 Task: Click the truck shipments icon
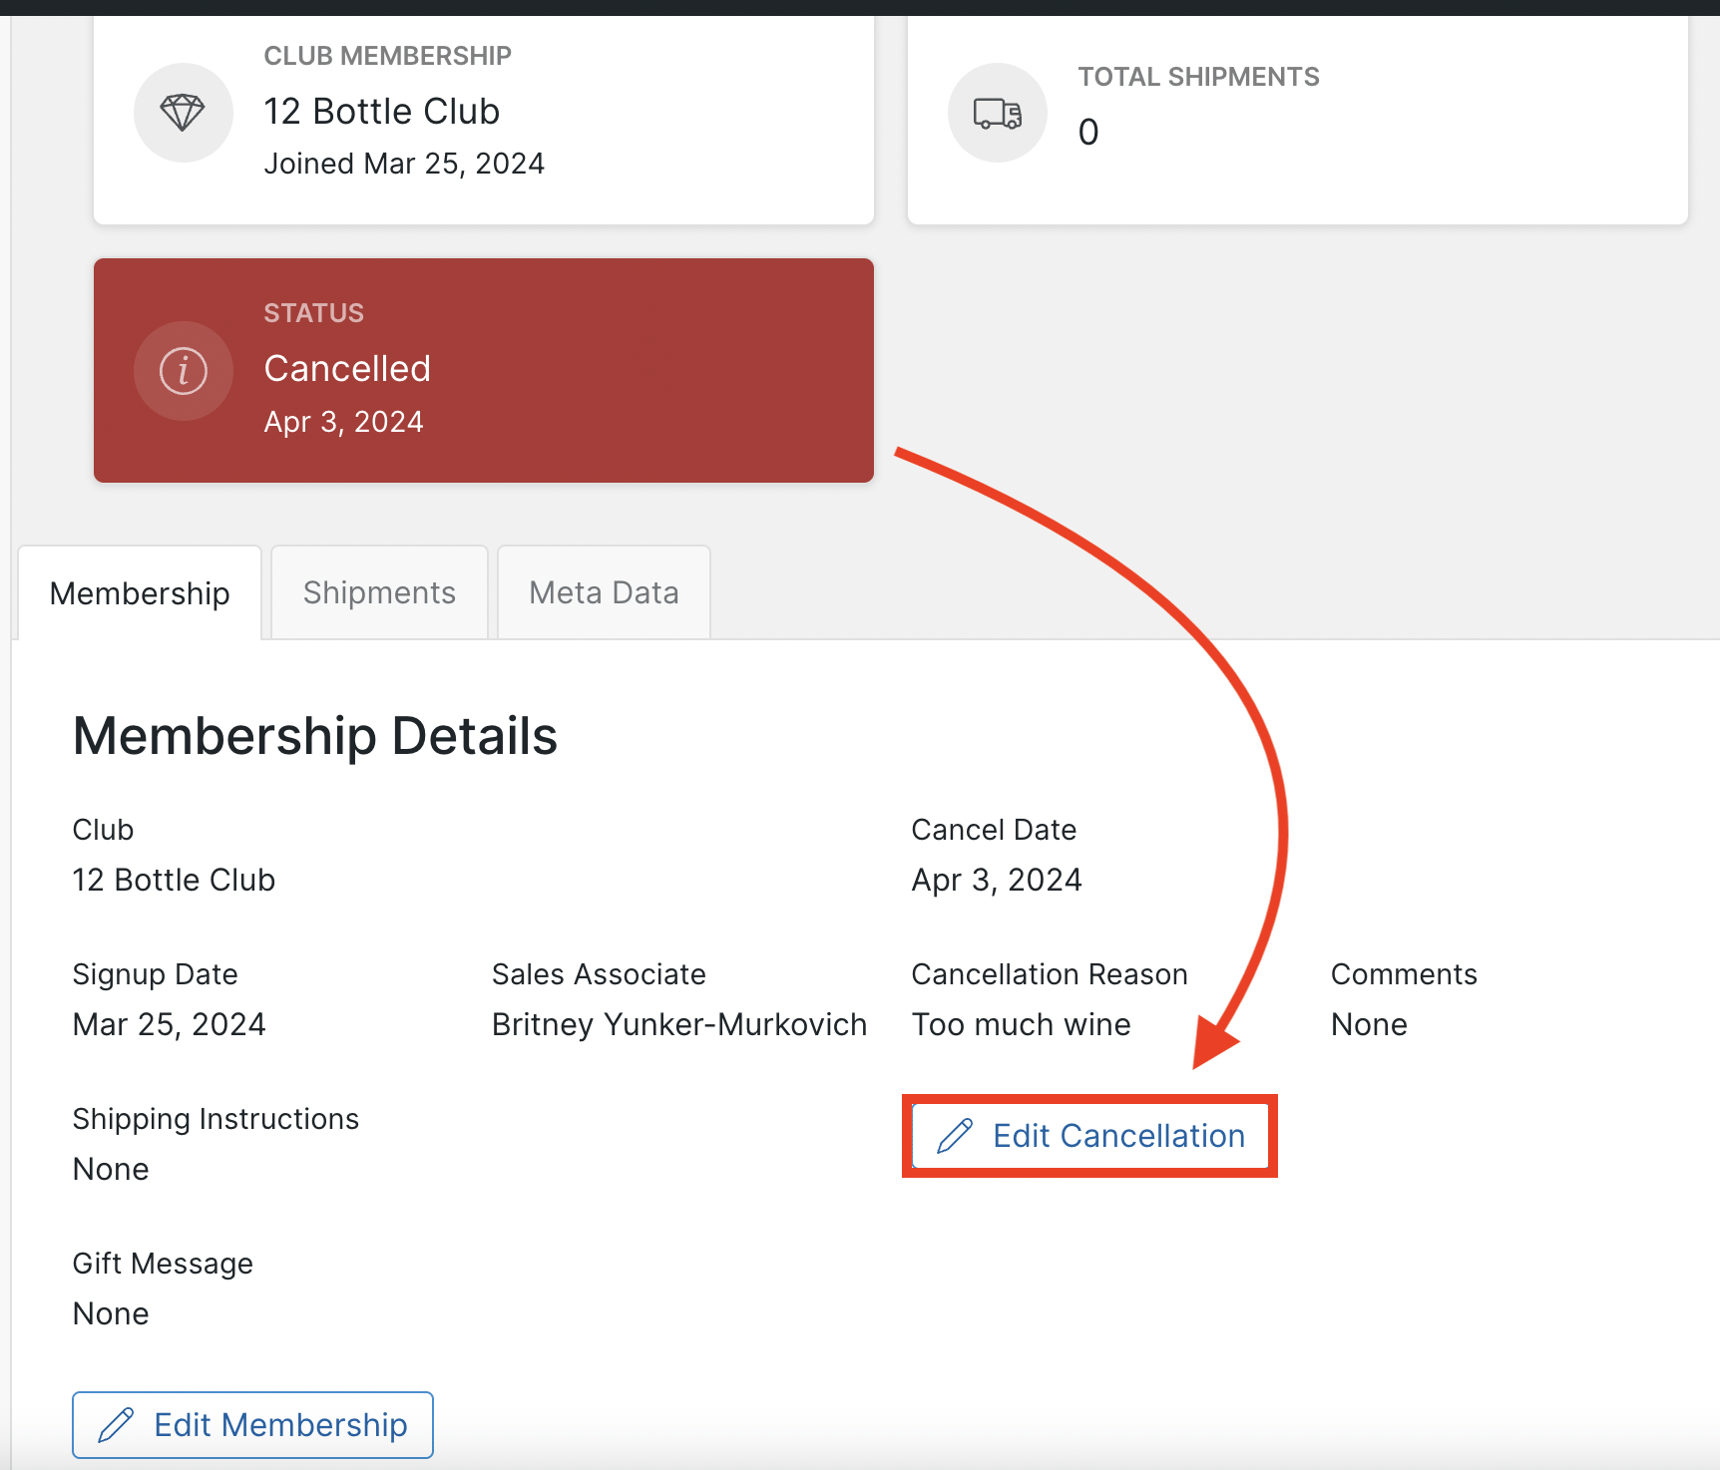tap(997, 112)
